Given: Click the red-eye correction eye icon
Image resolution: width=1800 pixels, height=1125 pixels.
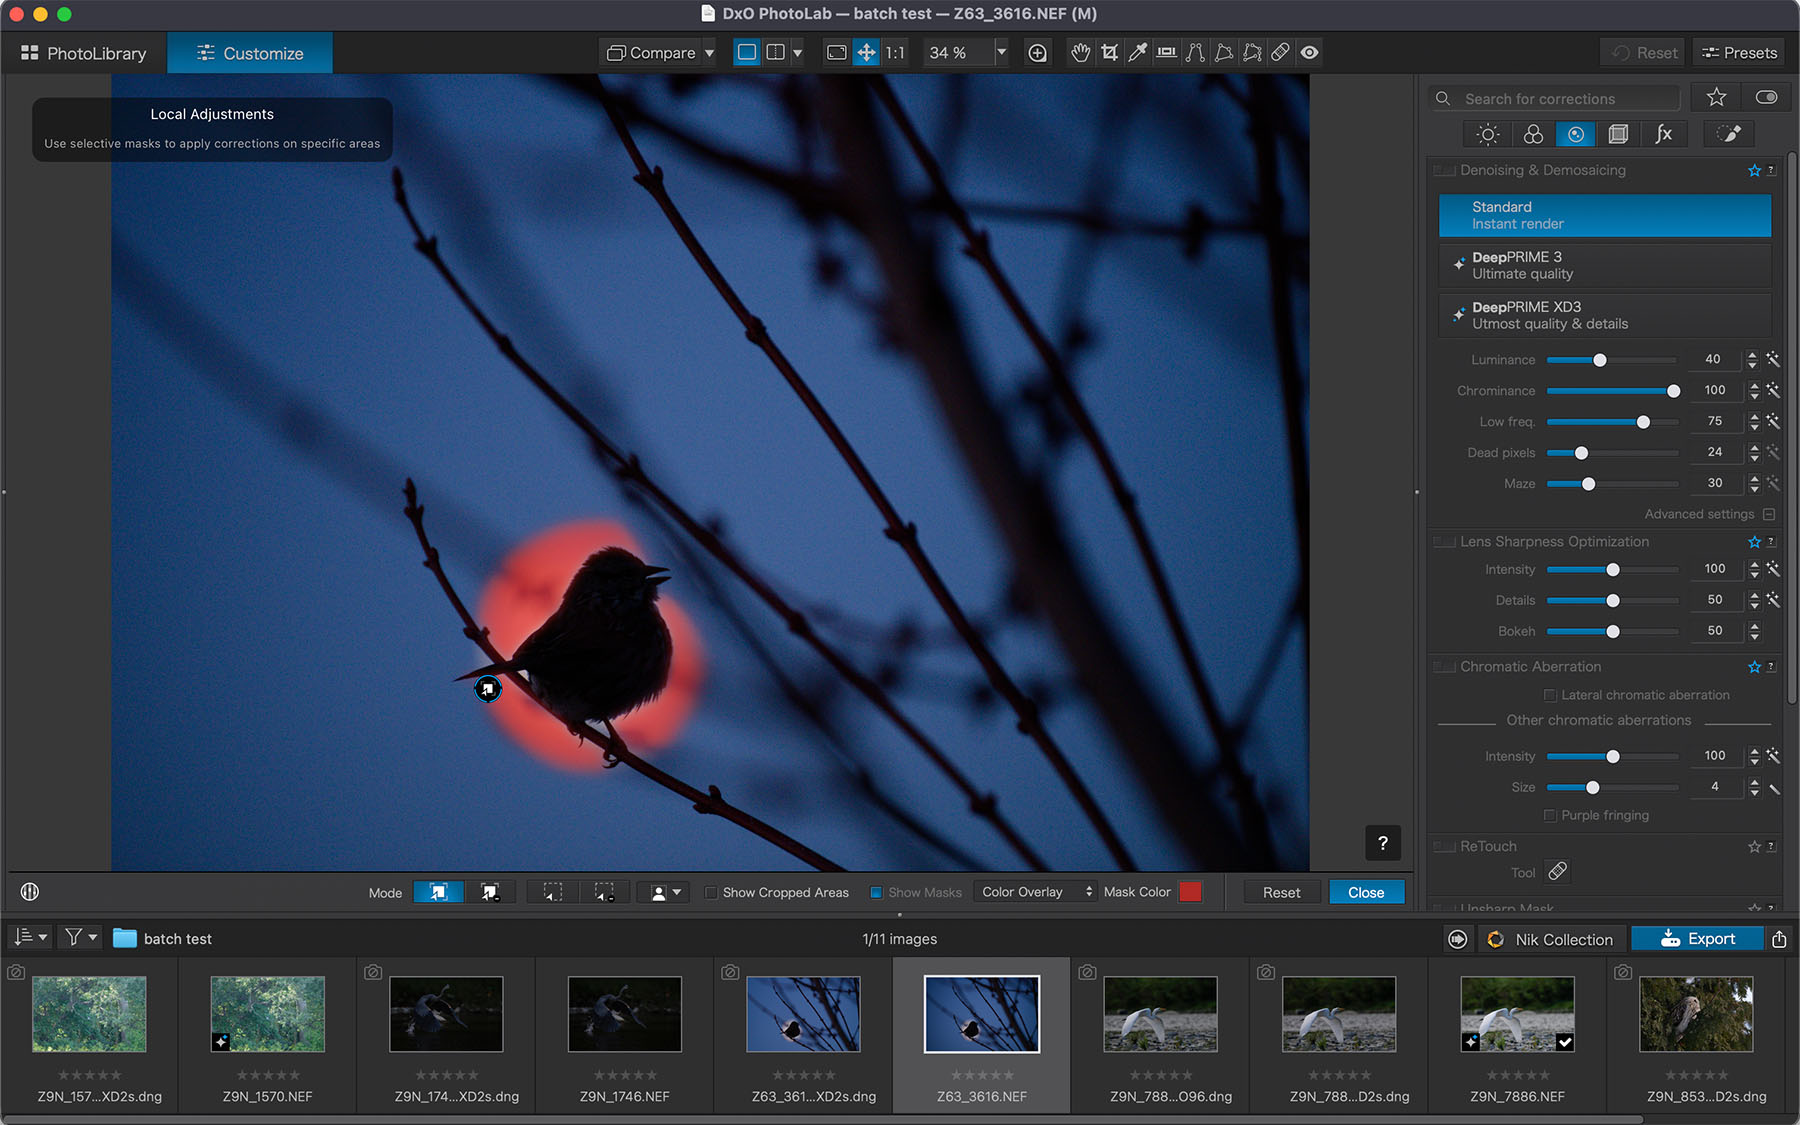Looking at the screenshot, I should pos(1309,53).
